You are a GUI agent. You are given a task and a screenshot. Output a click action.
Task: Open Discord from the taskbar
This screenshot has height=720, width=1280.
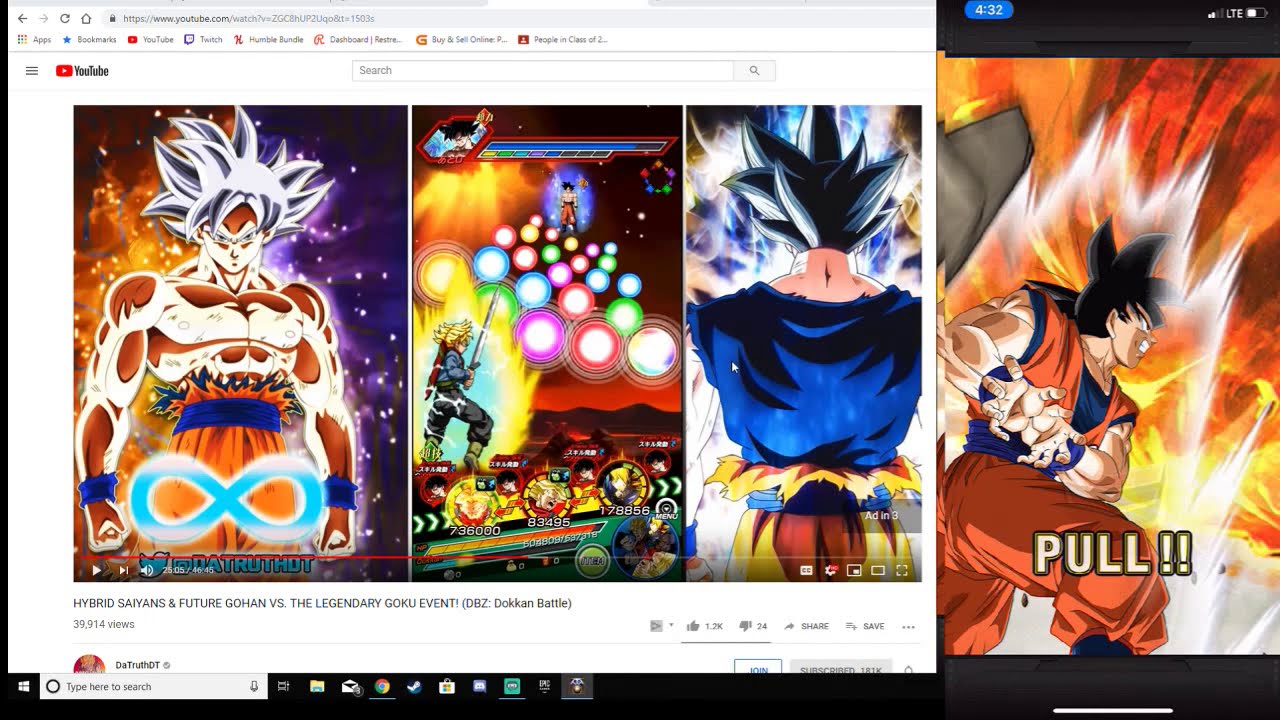tap(479, 686)
